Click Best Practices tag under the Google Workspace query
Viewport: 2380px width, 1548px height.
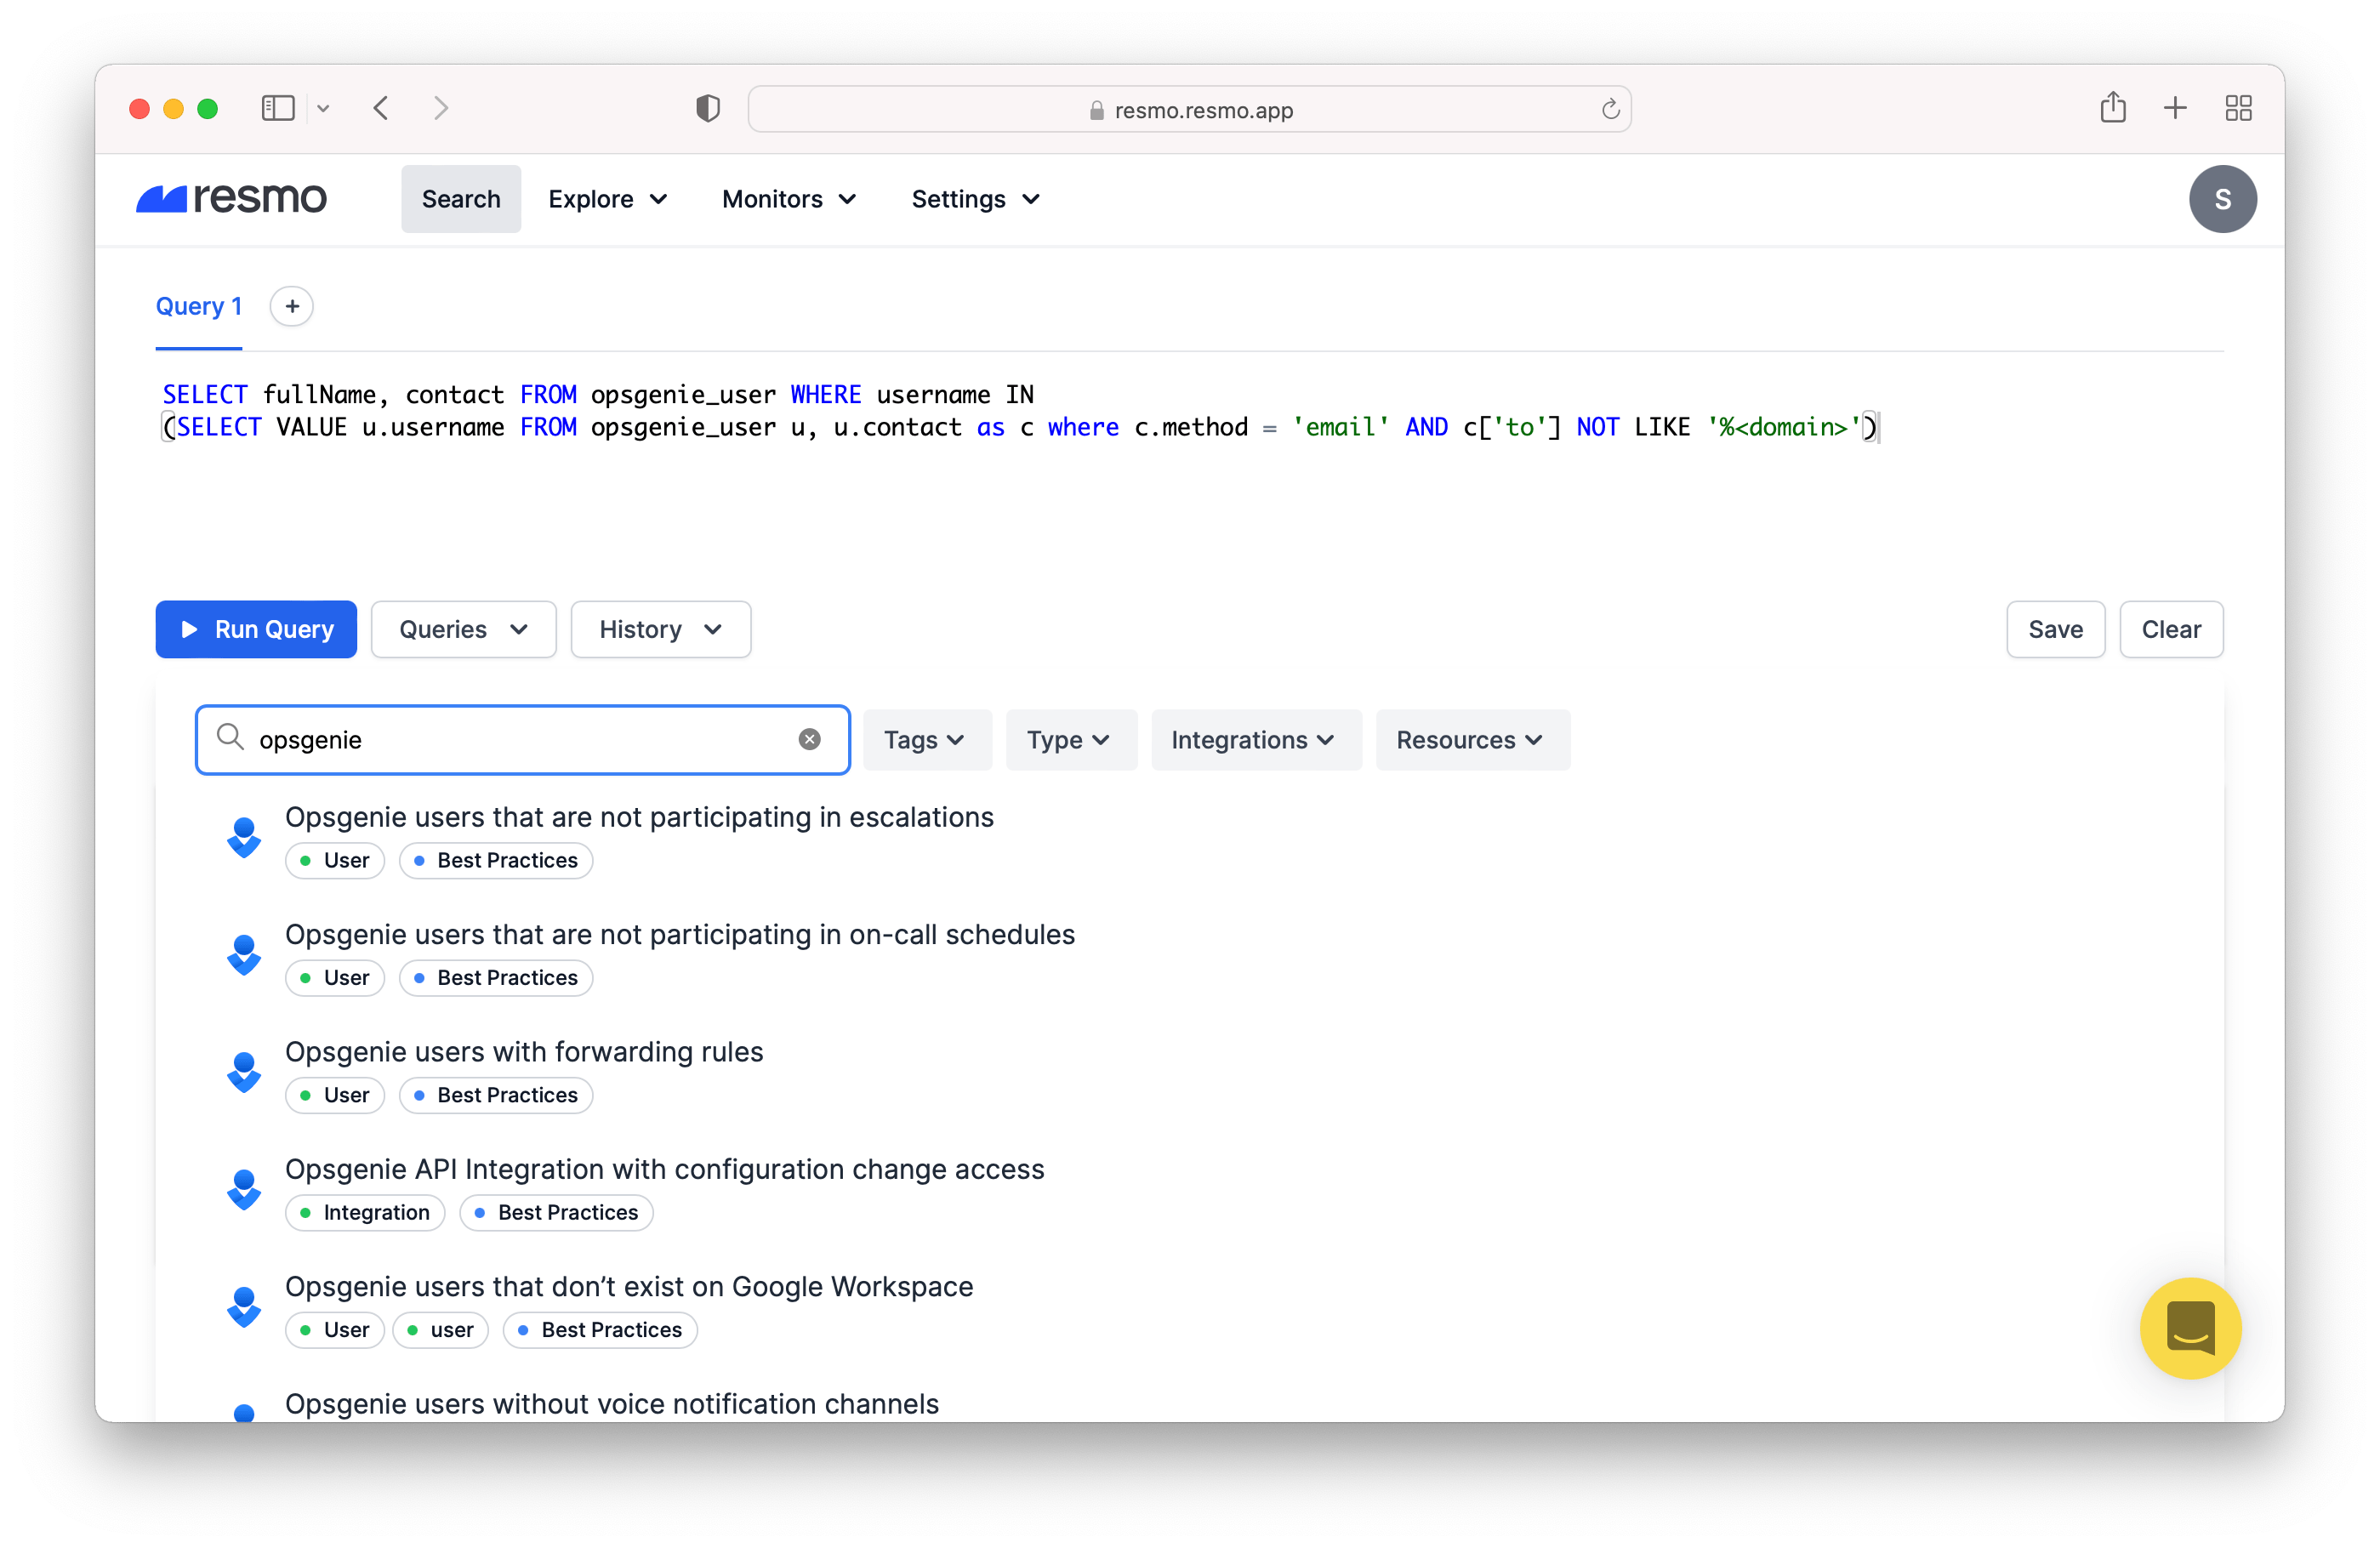600,1330
